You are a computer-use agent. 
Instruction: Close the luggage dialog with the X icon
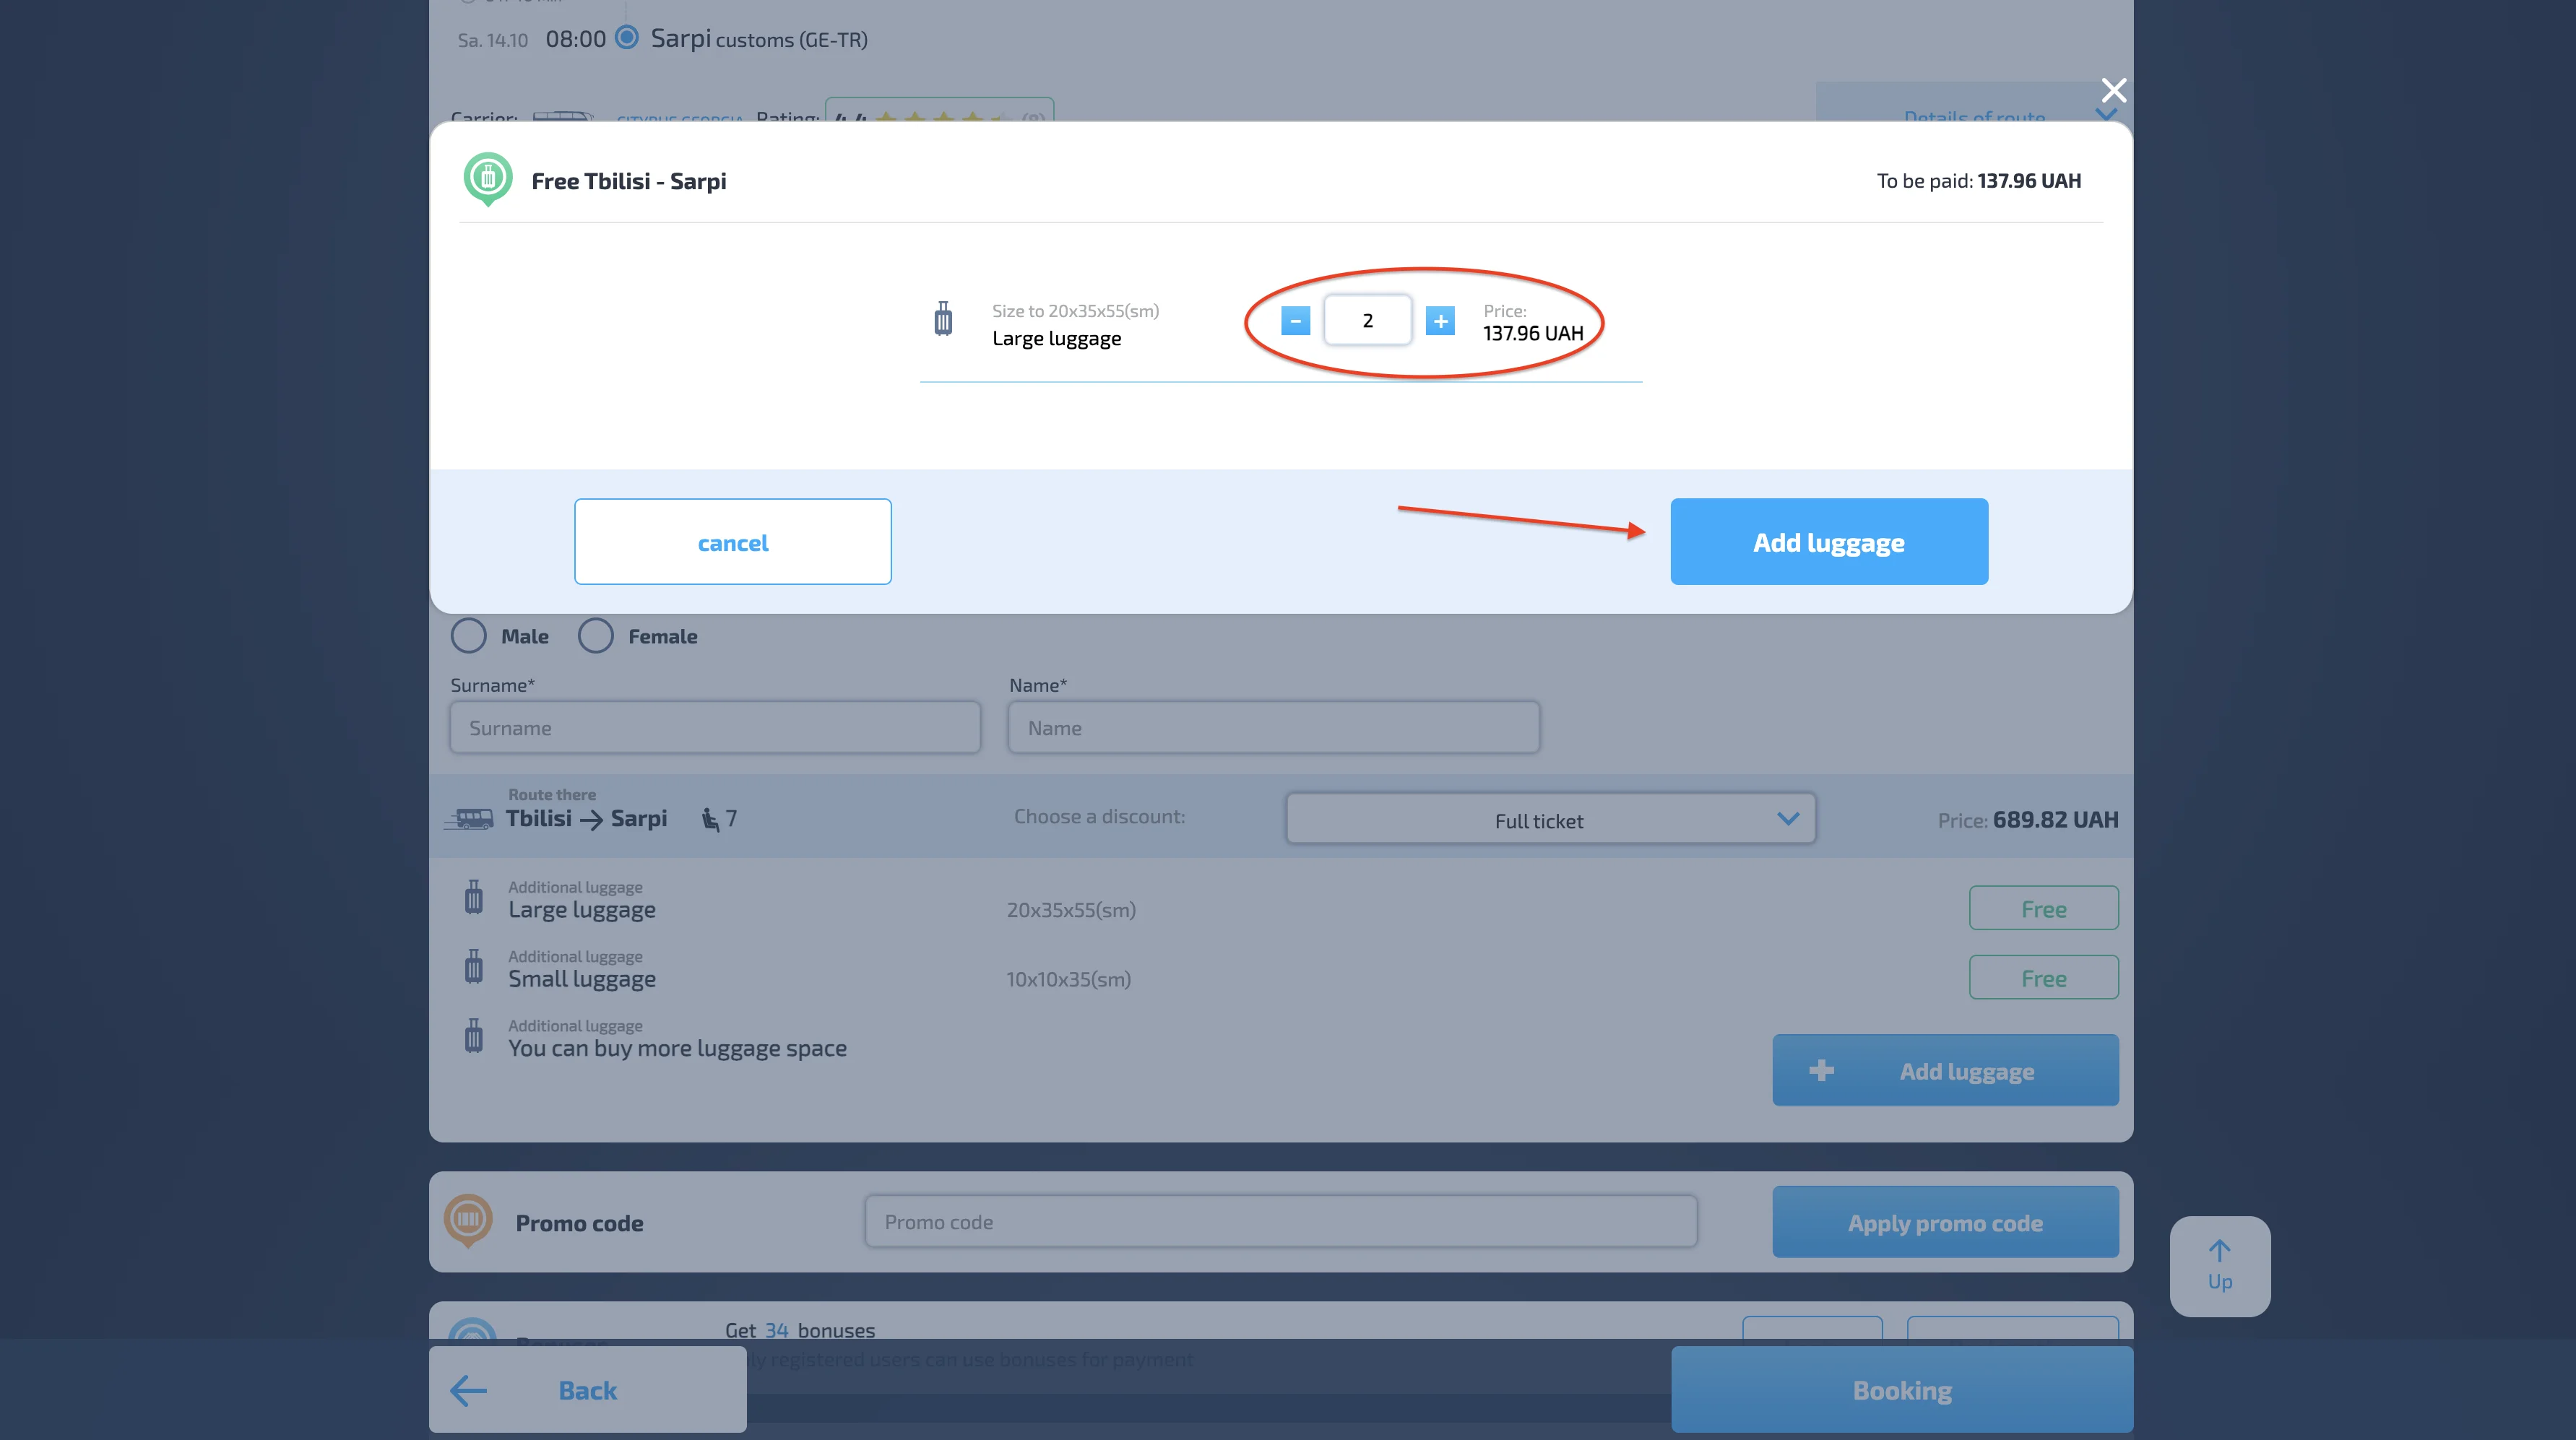click(x=2113, y=91)
